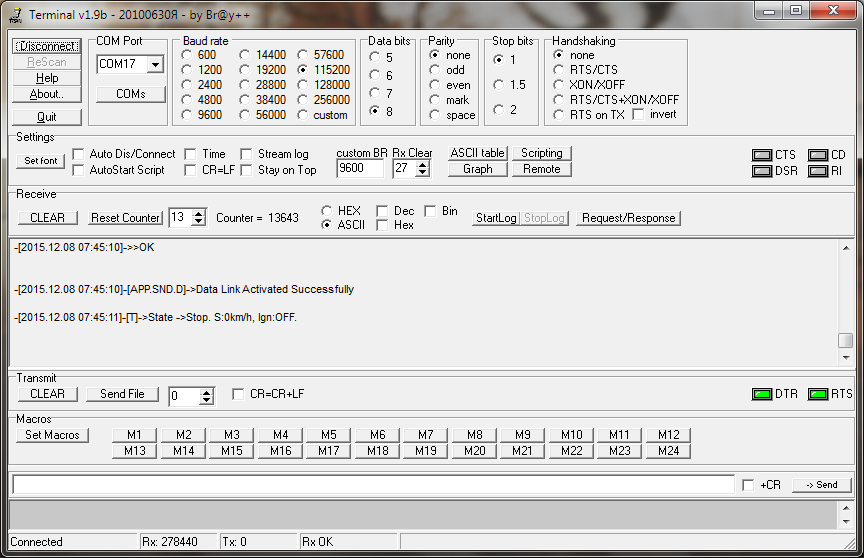Viewport: 864px width, 558px height.
Task: Run macro M1
Action: (x=134, y=435)
